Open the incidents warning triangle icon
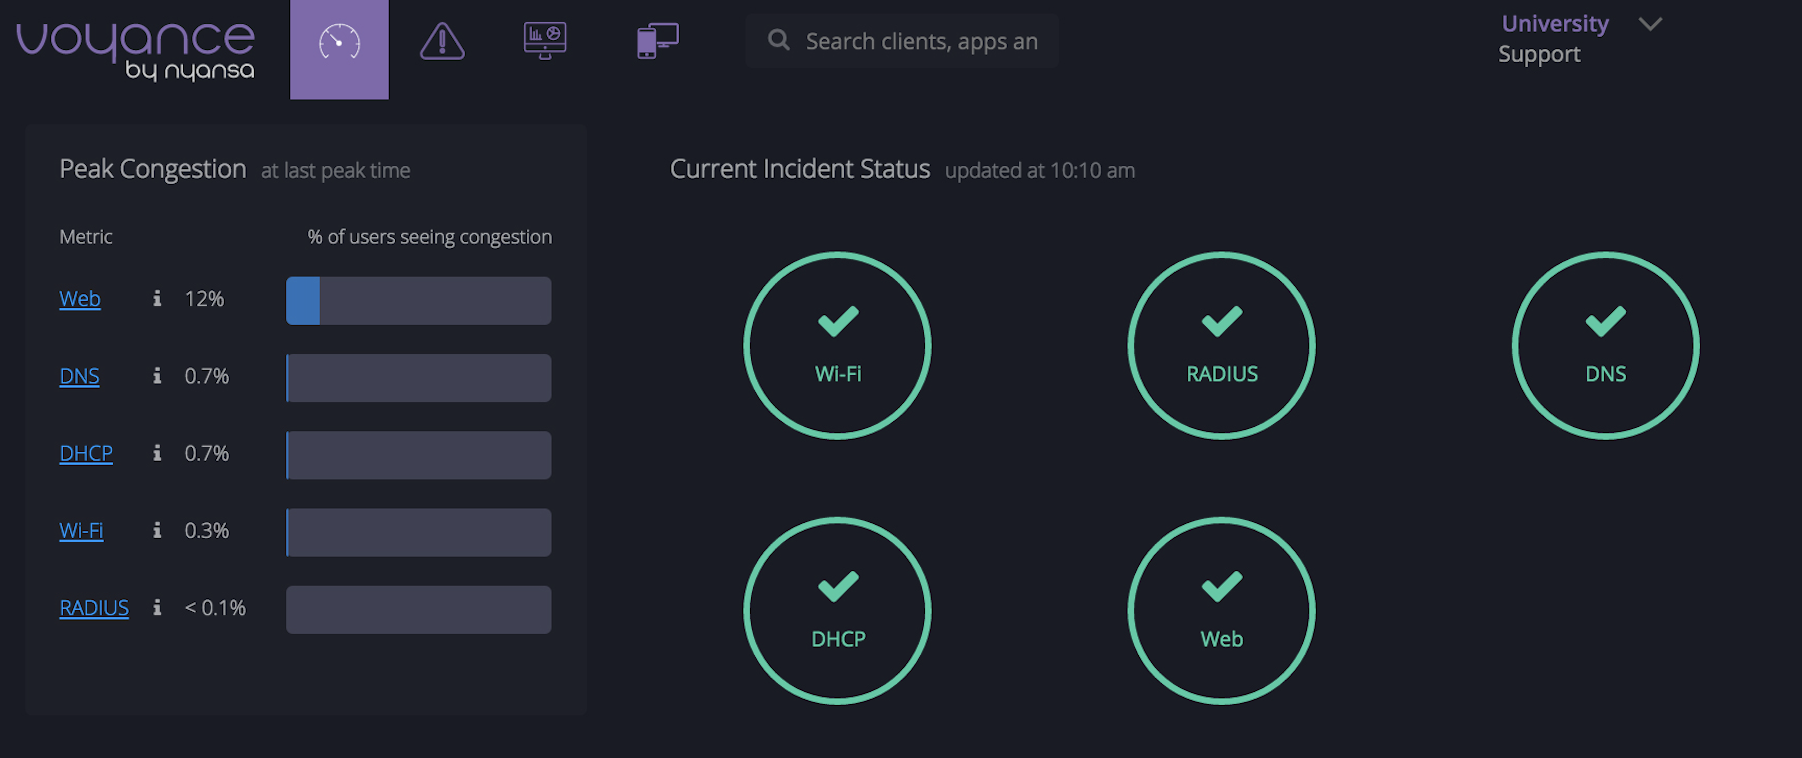 (442, 42)
